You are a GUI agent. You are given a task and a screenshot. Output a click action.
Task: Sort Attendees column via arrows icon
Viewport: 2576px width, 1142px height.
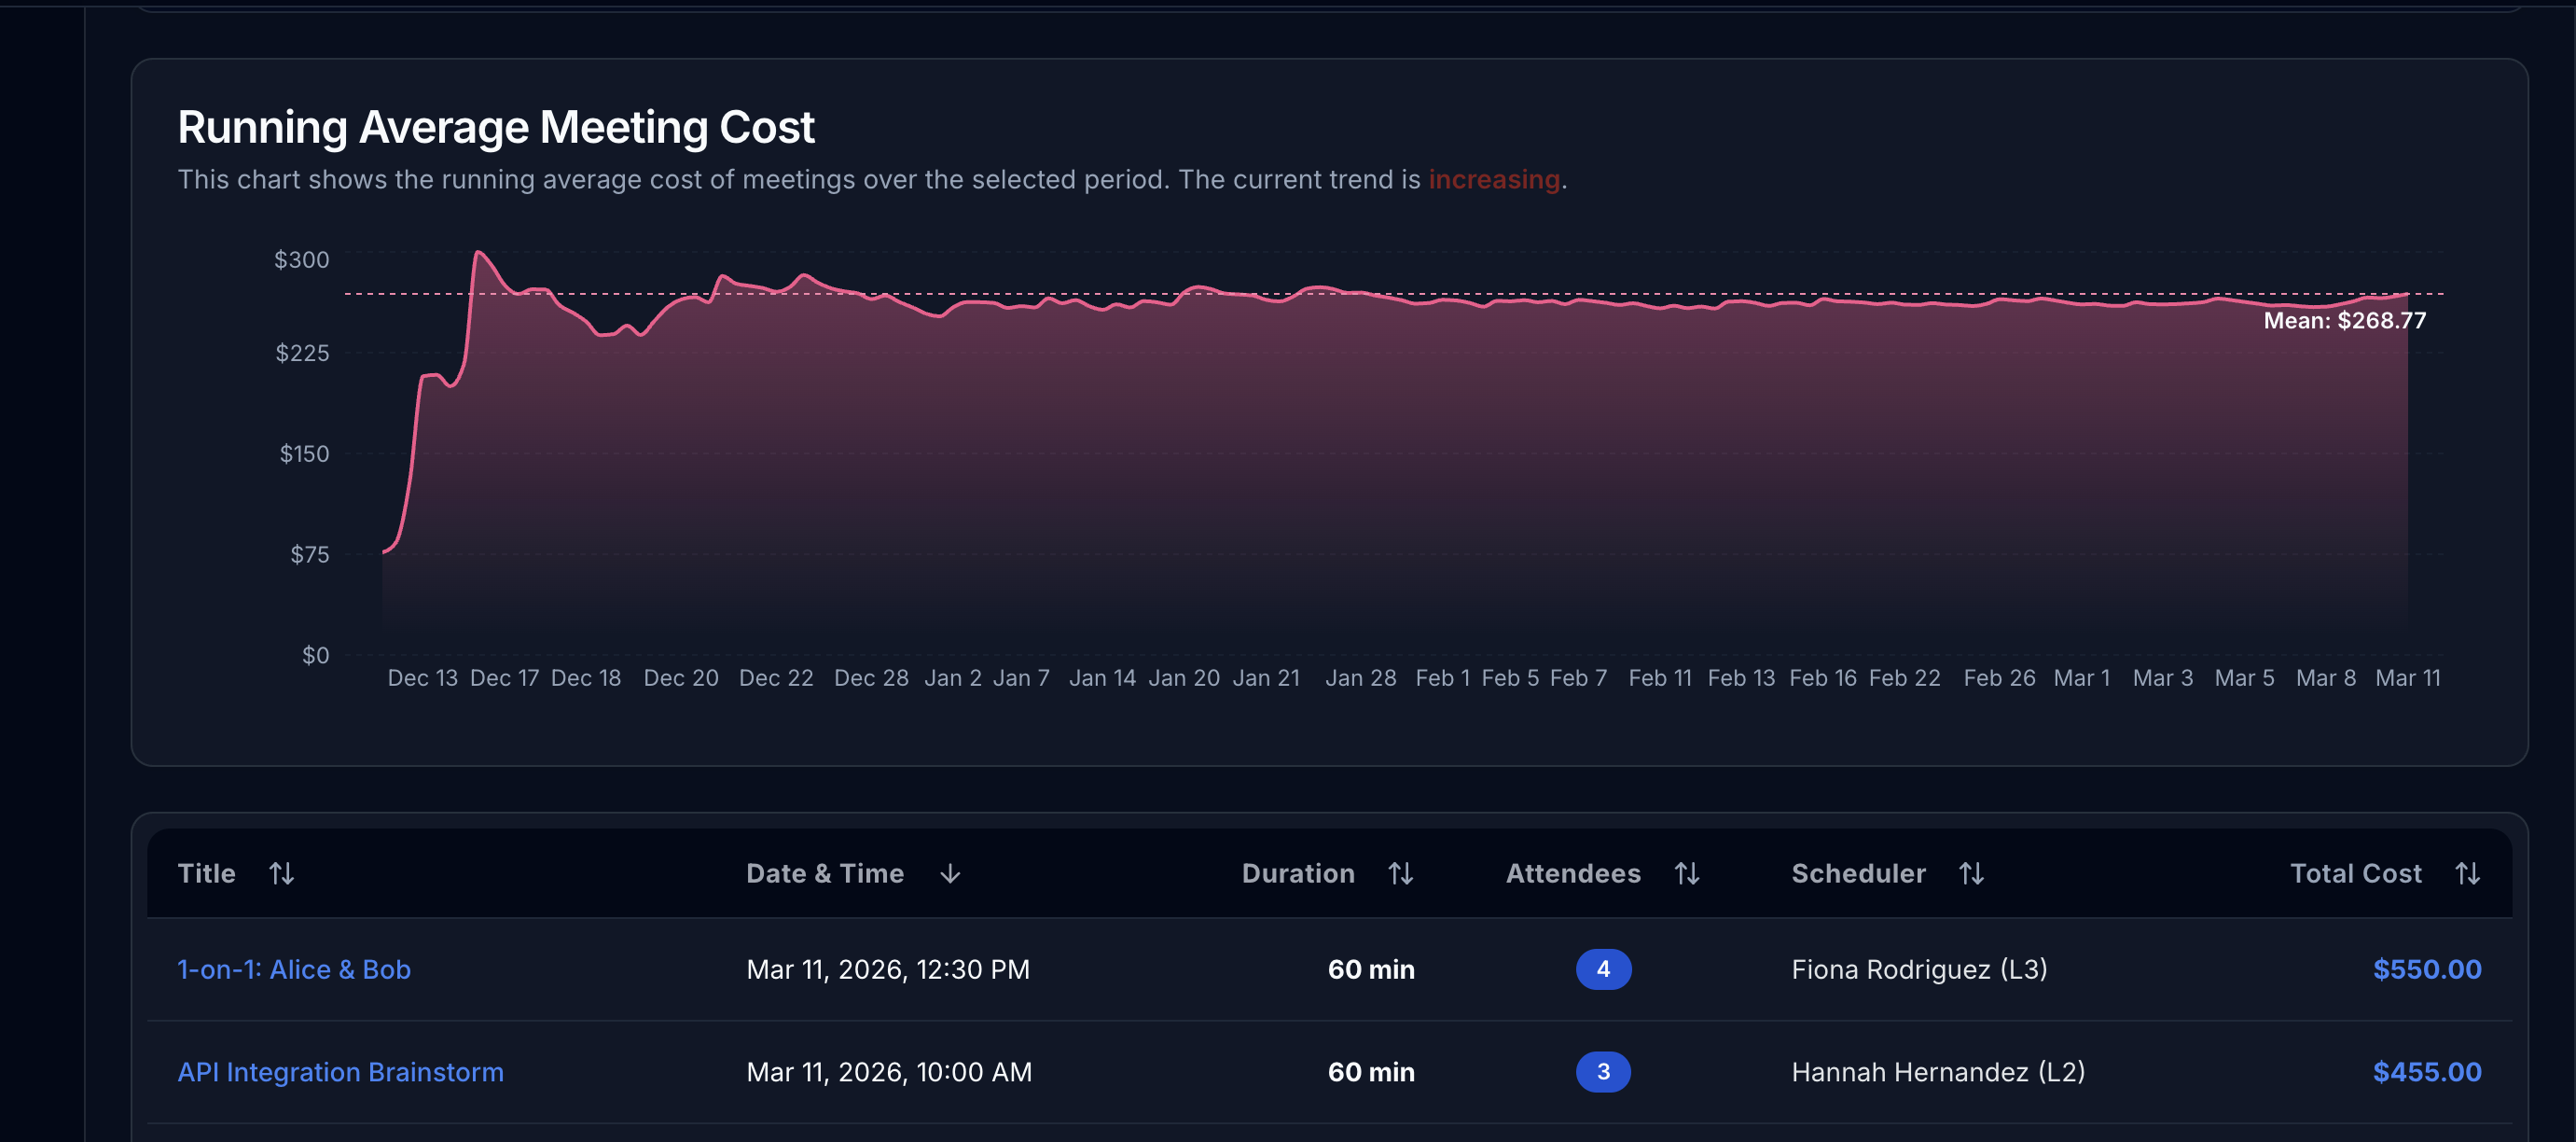click(x=1687, y=874)
